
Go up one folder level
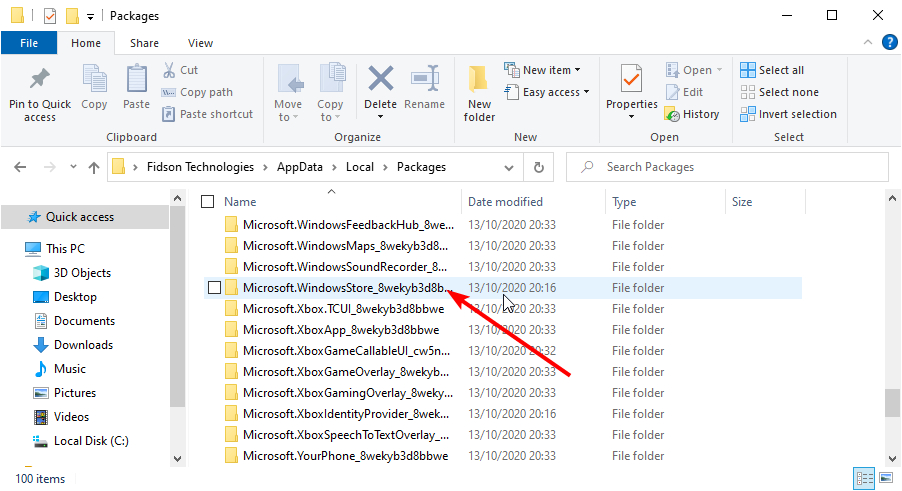[x=94, y=167]
